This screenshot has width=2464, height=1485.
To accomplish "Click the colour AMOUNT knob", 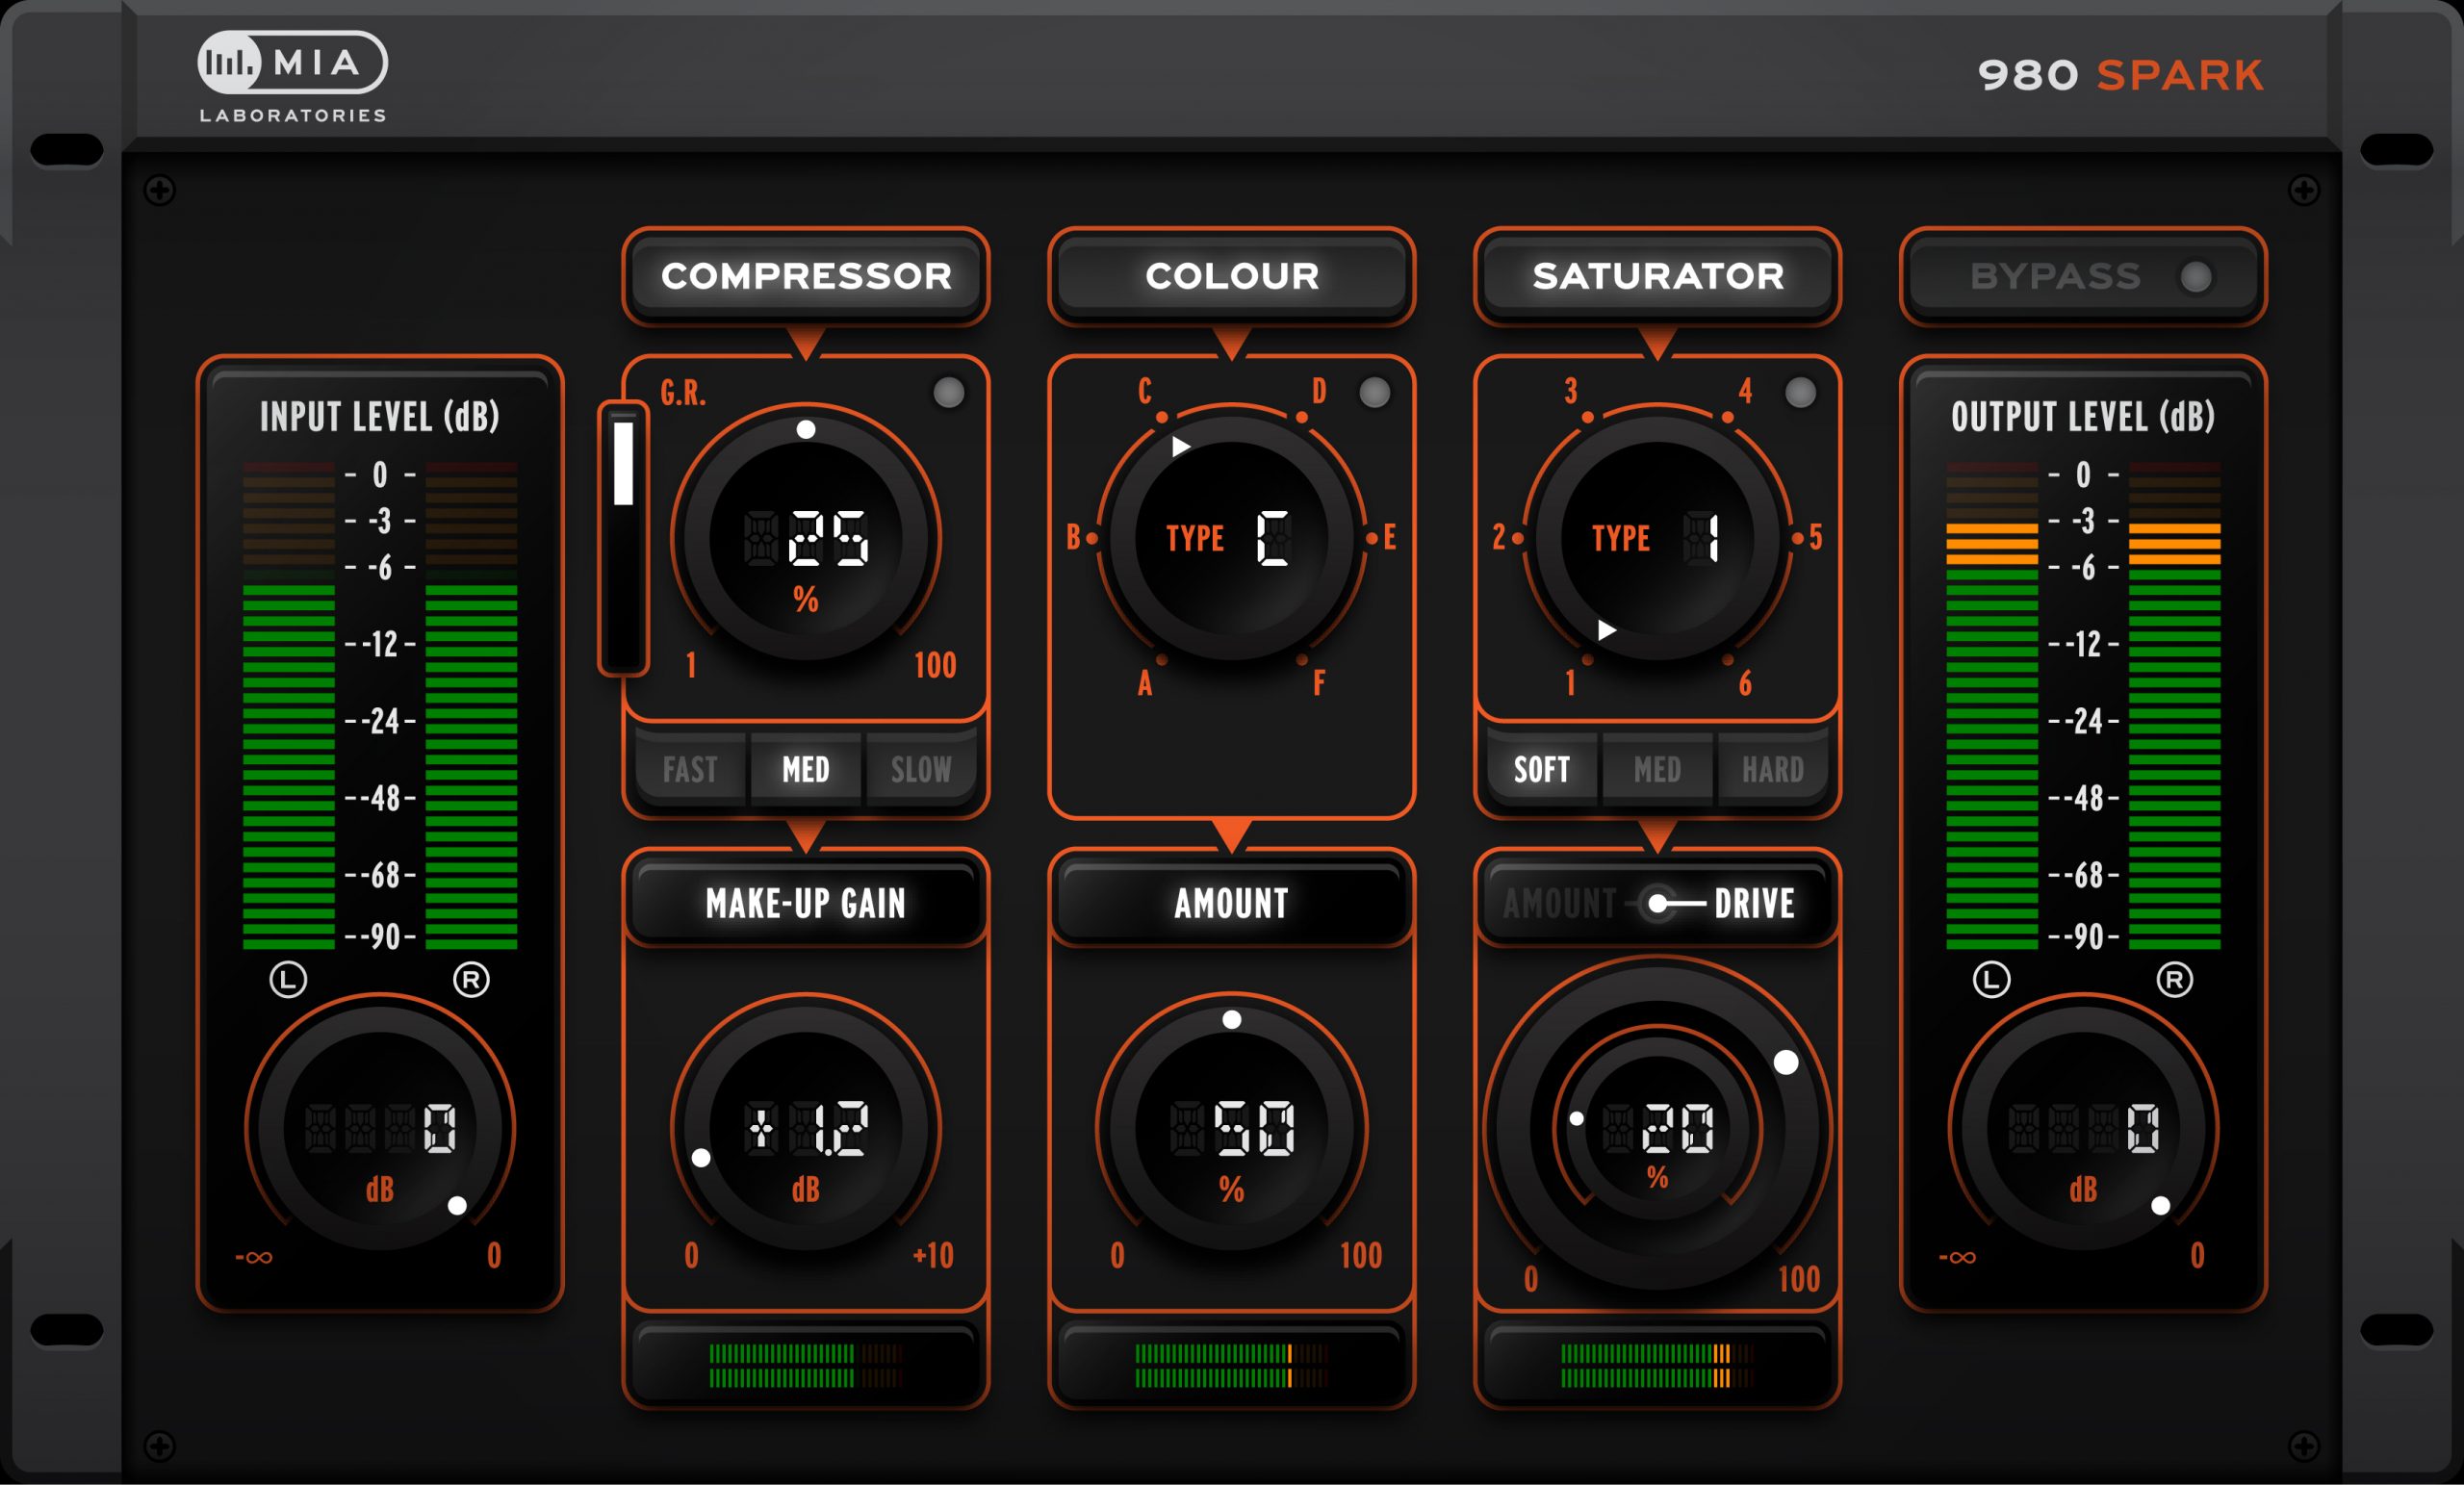I will click(1233, 1128).
